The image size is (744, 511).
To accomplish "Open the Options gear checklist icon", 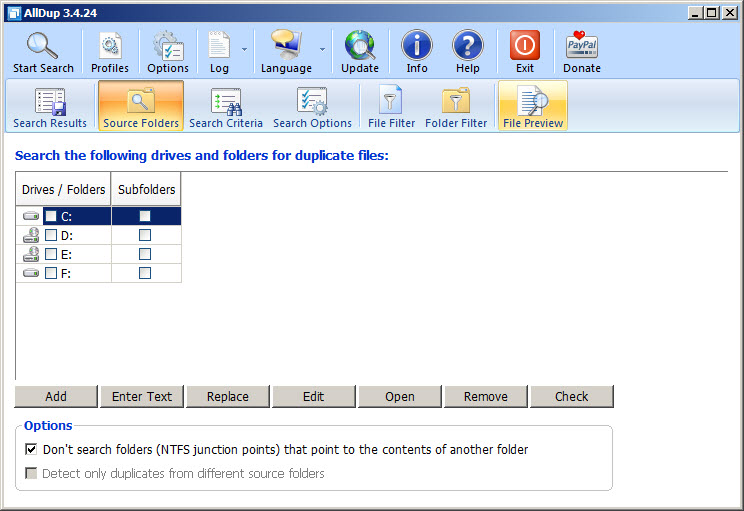I will (x=168, y=46).
